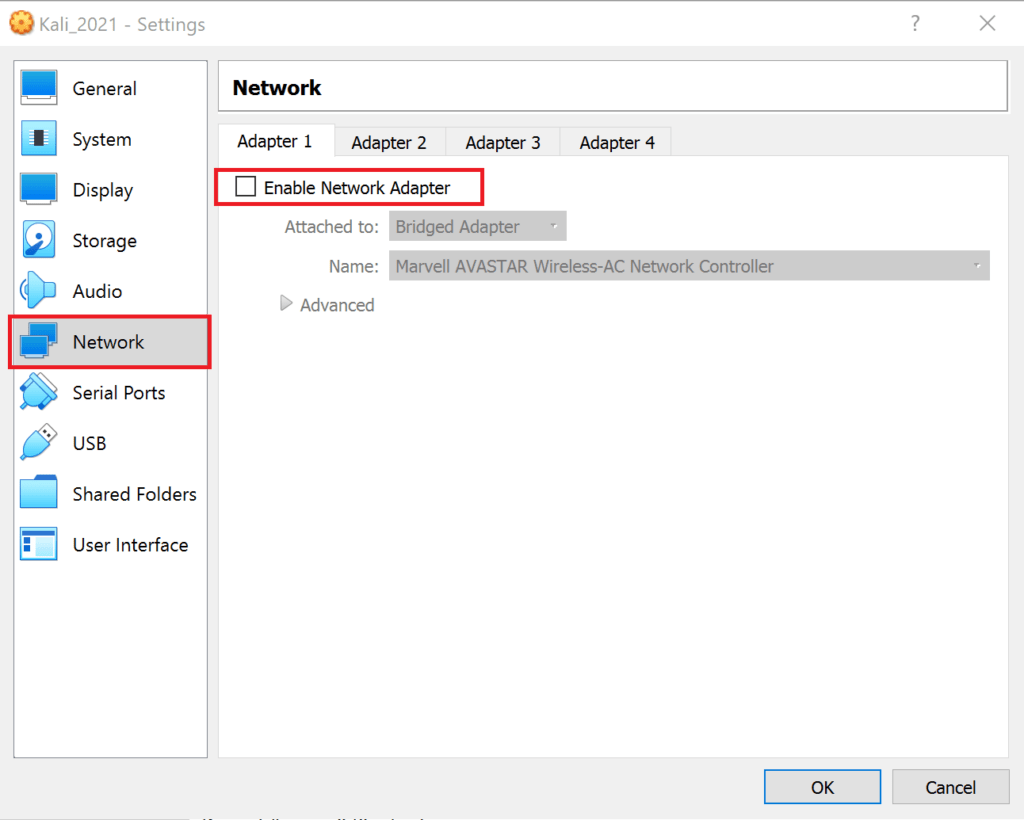Screen dimensions: 1024x820
Task: Switch to the Adapter 1 tab
Action: 275,141
